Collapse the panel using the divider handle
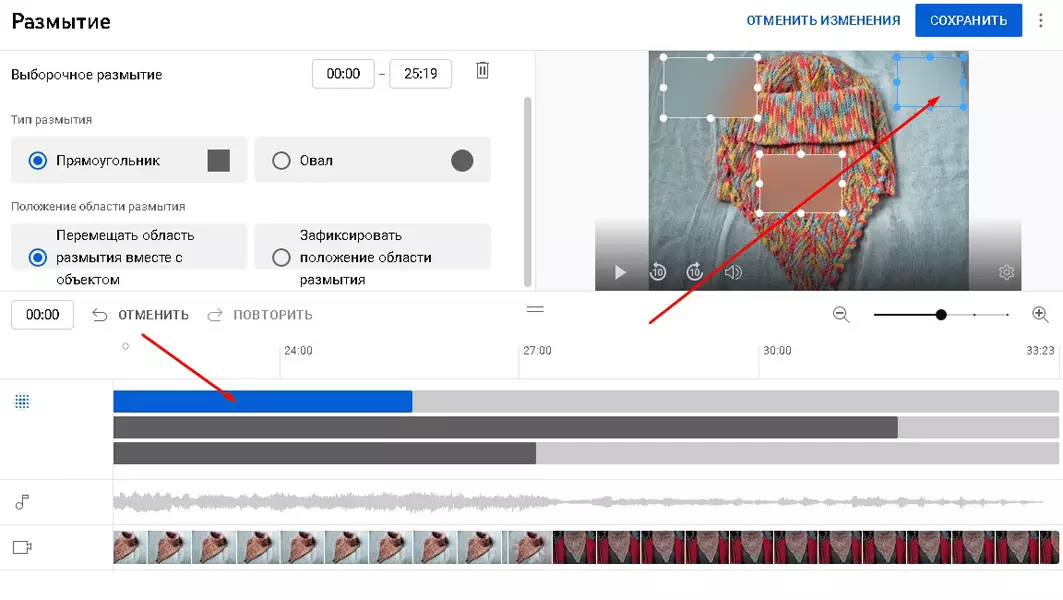This screenshot has width=1063, height=600. (535, 309)
